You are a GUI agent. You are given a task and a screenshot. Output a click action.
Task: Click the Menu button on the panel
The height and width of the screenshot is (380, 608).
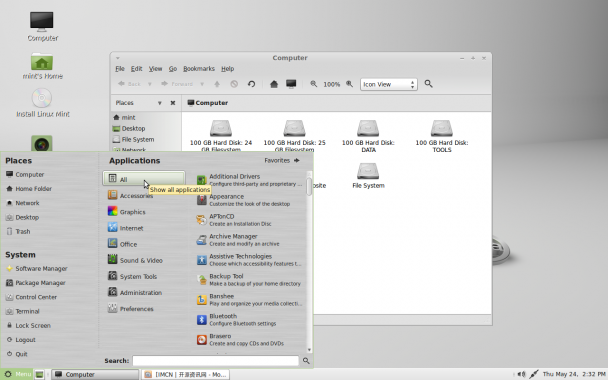coord(17,374)
